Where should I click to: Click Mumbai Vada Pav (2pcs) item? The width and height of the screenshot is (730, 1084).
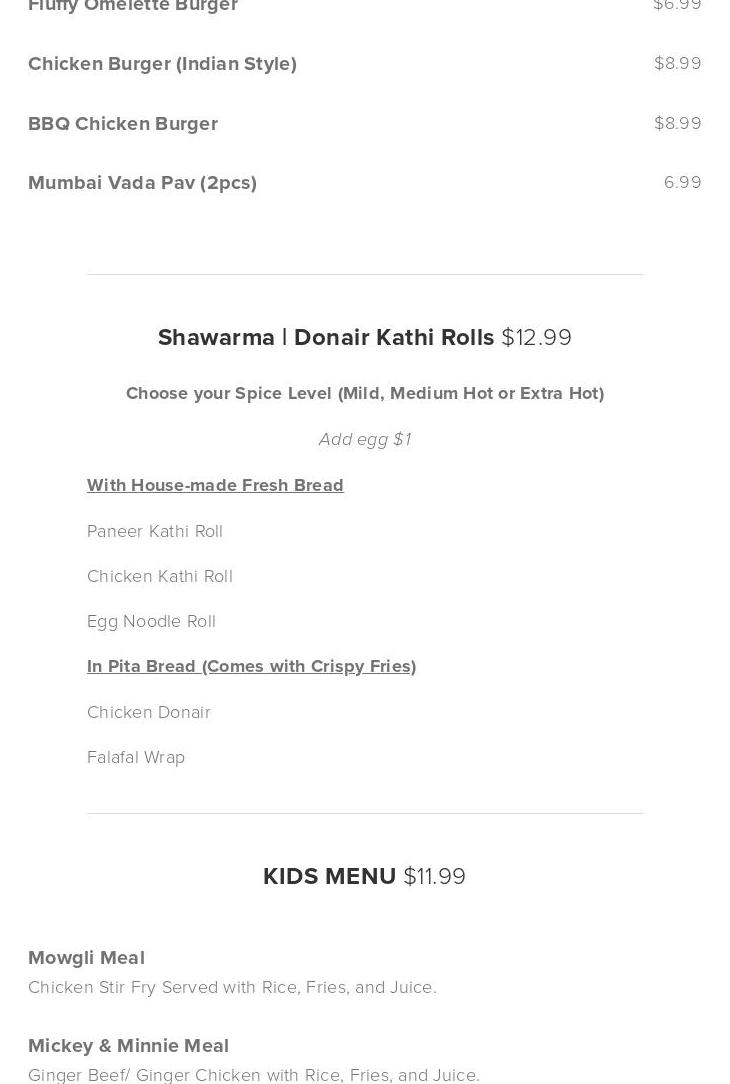coord(142,183)
